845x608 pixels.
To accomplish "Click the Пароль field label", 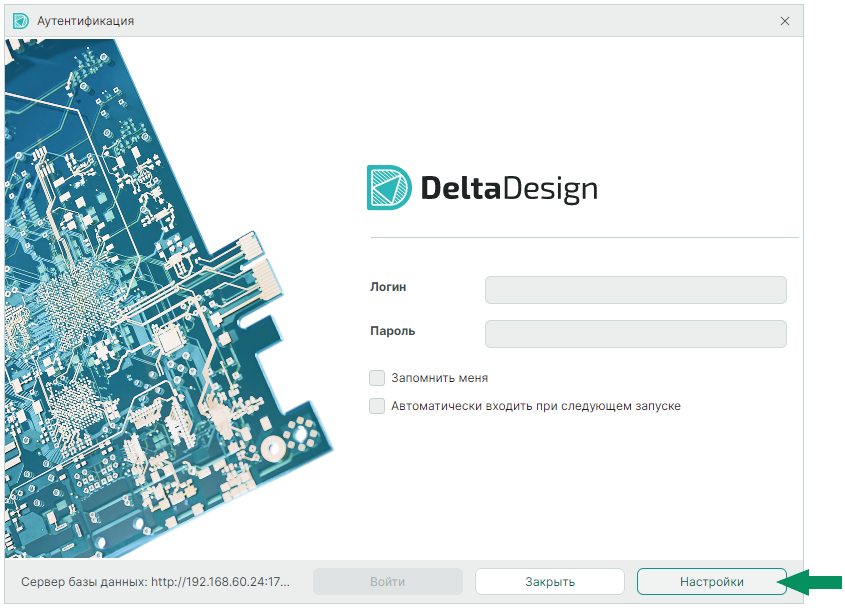I will 392,331.
